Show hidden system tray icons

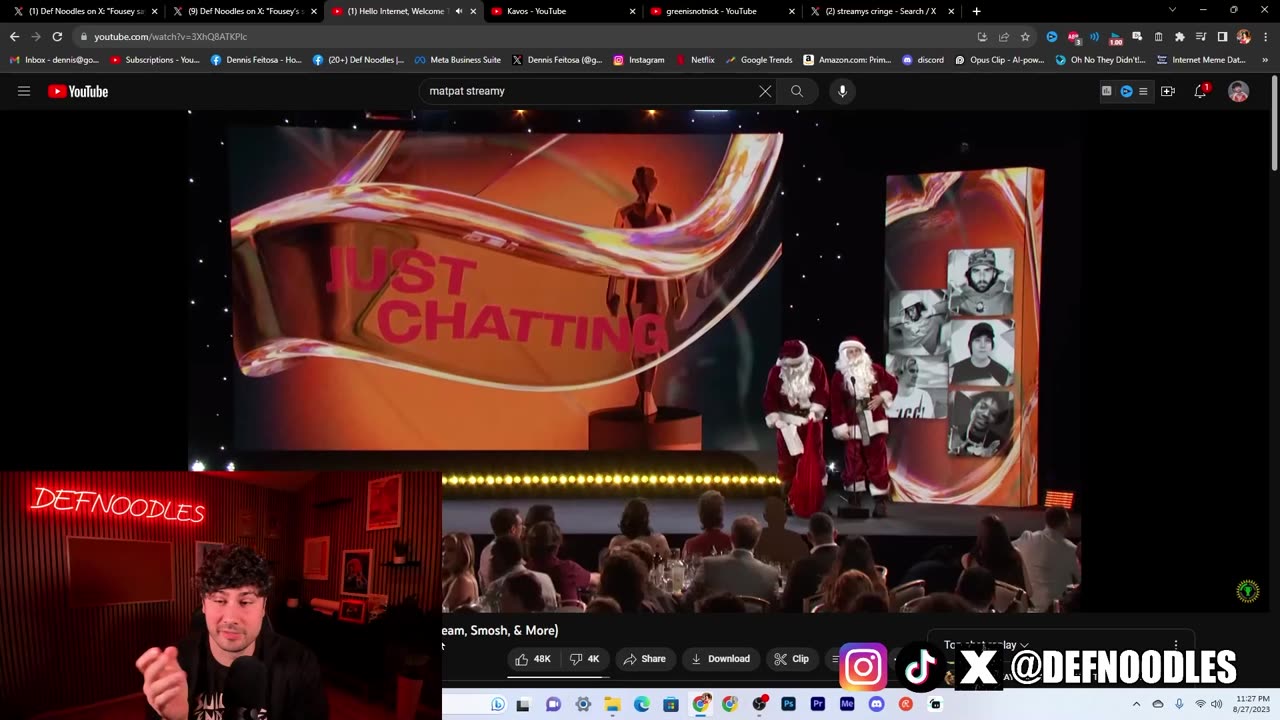tap(1136, 704)
